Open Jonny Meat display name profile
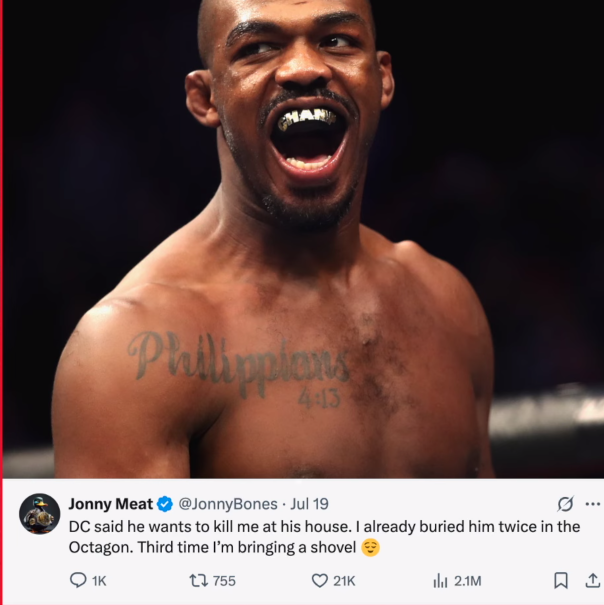604x605 pixels. point(110,504)
